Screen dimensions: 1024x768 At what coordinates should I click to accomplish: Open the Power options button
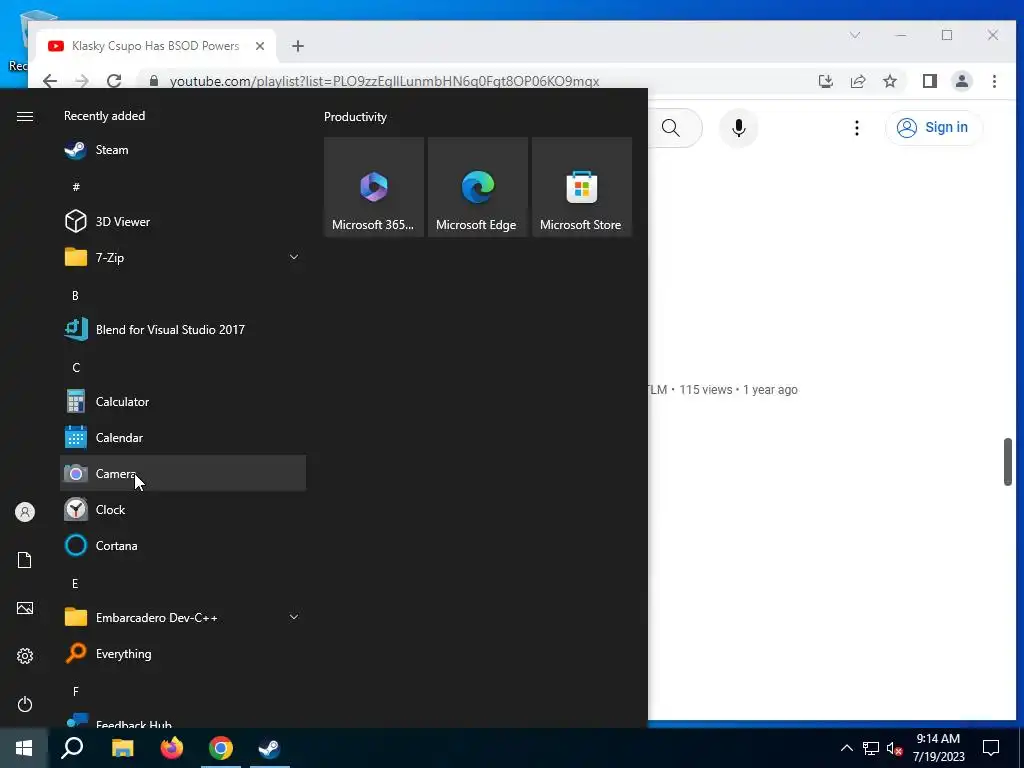(x=25, y=704)
